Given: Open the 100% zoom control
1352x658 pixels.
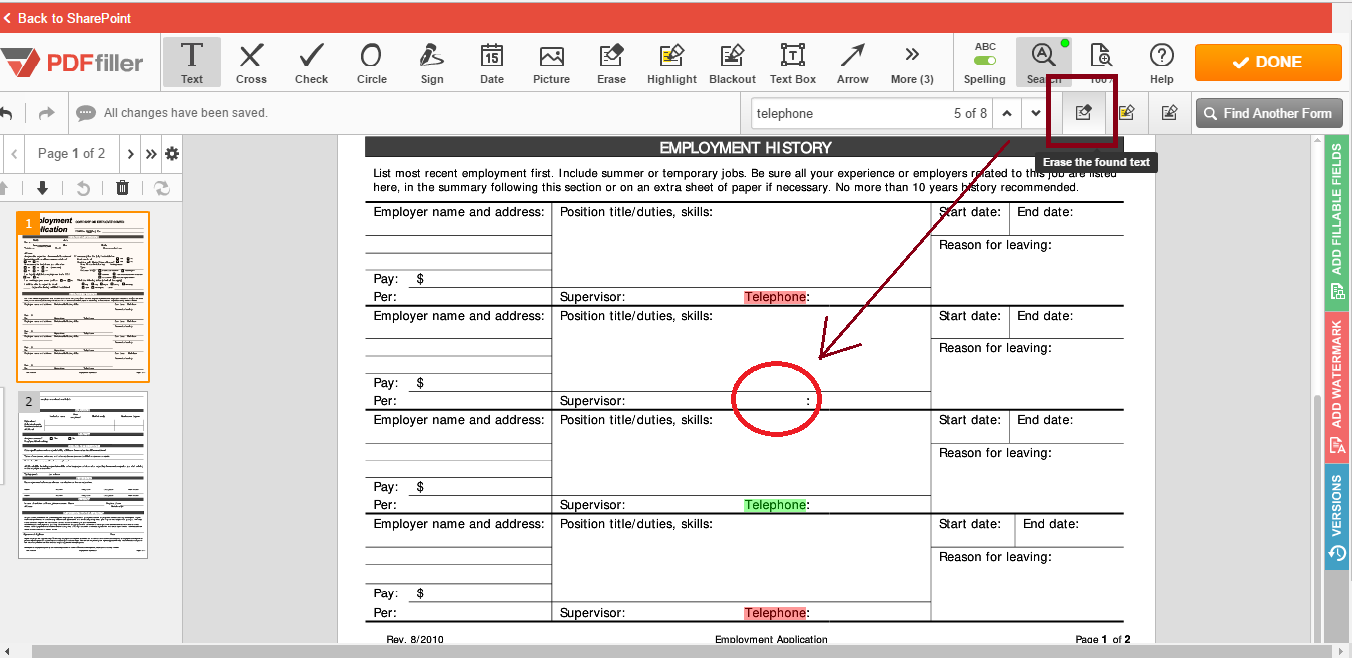Looking at the screenshot, I should coord(1101,63).
